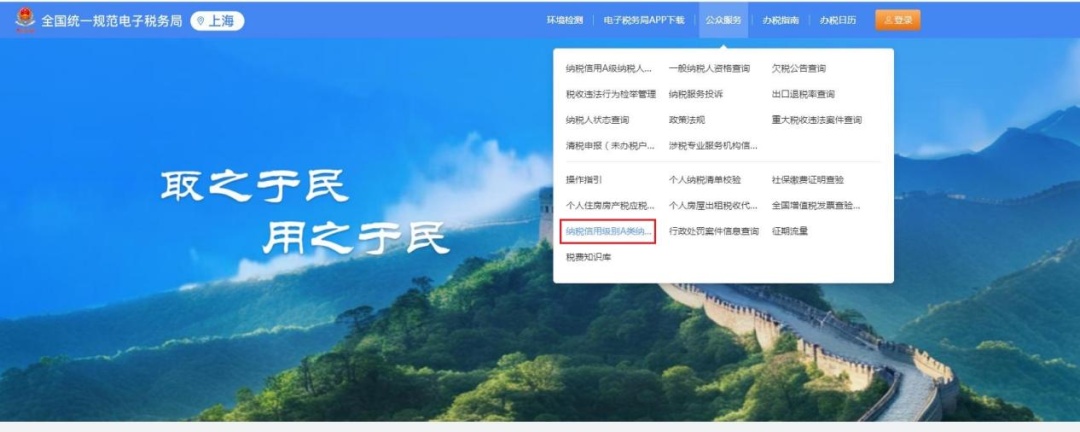Select 电子税务局APP下载 in the top bar

click(644, 20)
